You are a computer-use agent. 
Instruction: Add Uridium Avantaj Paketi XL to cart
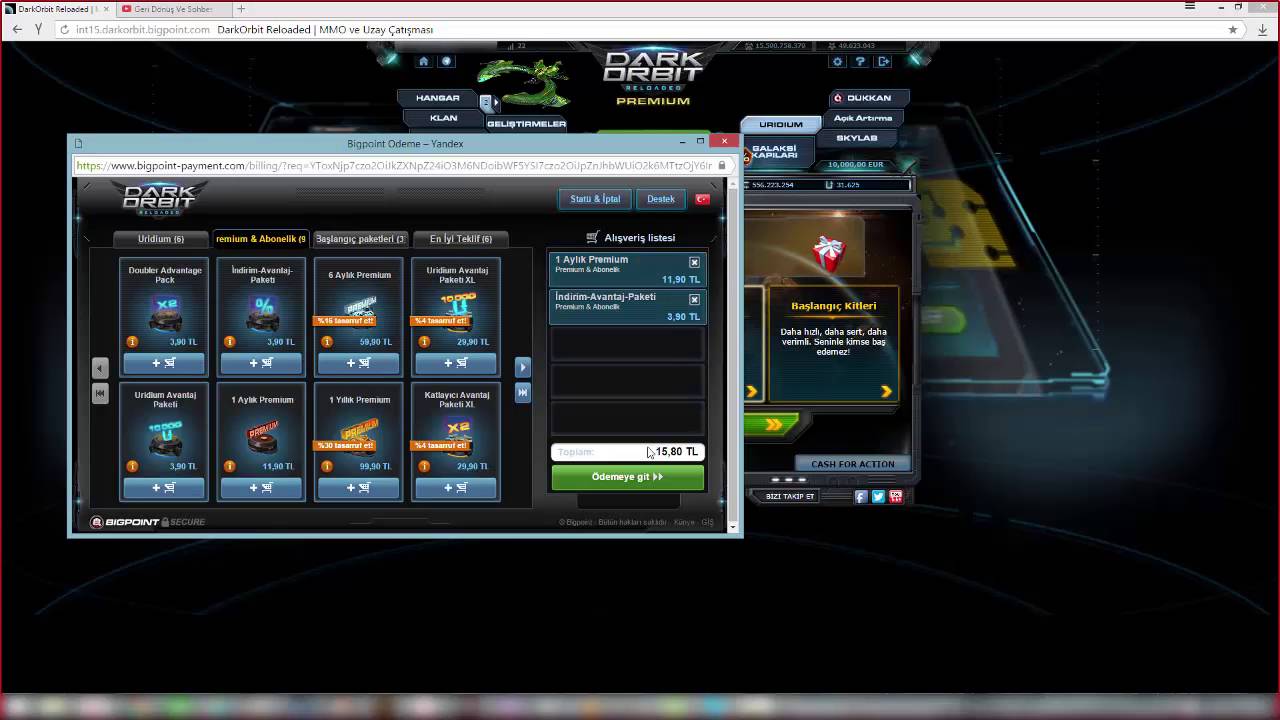(456, 363)
